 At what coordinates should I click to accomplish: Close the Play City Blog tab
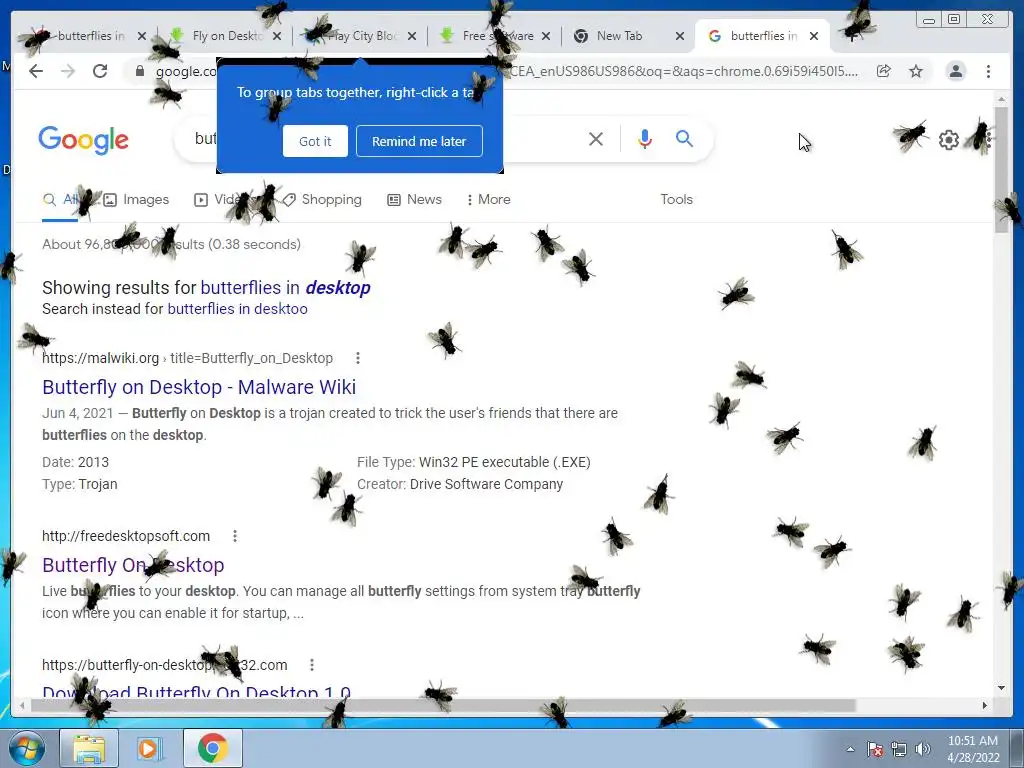pos(412,36)
